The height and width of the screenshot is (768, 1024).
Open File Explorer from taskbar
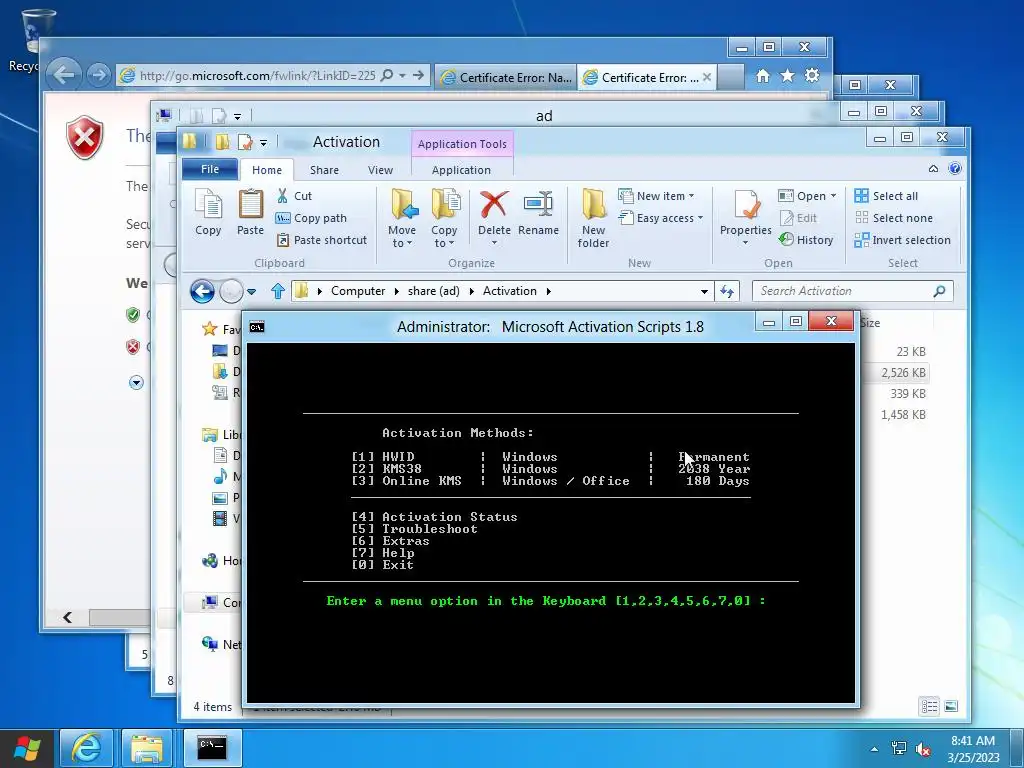[x=147, y=748]
